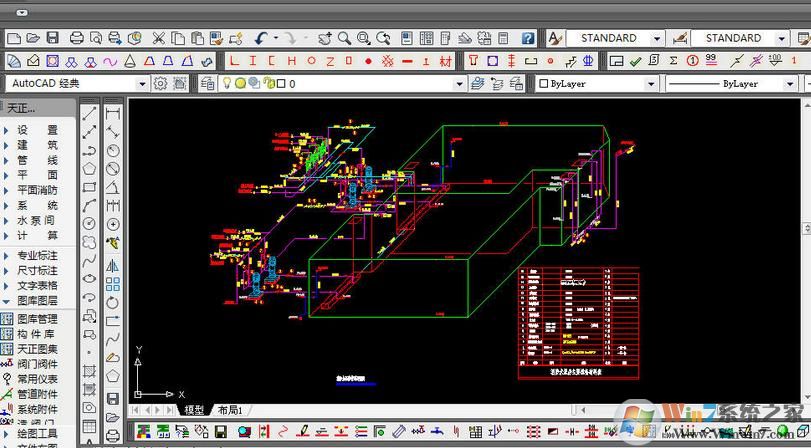
Task: Click the Layer Properties Manager icon
Action: point(208,84)
